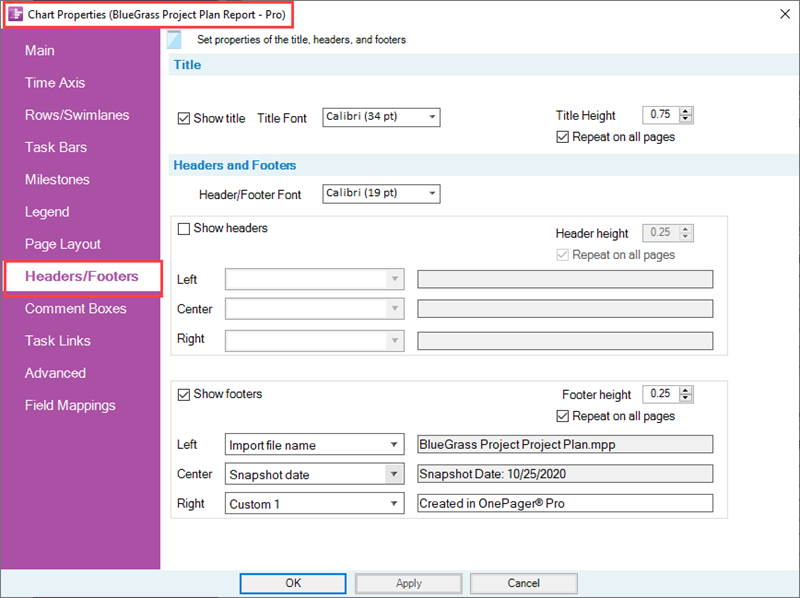Image resolution: width=800 pixels, height=598 pixels.
Task: Open the Time Axis tab
Action: [55, 83]
